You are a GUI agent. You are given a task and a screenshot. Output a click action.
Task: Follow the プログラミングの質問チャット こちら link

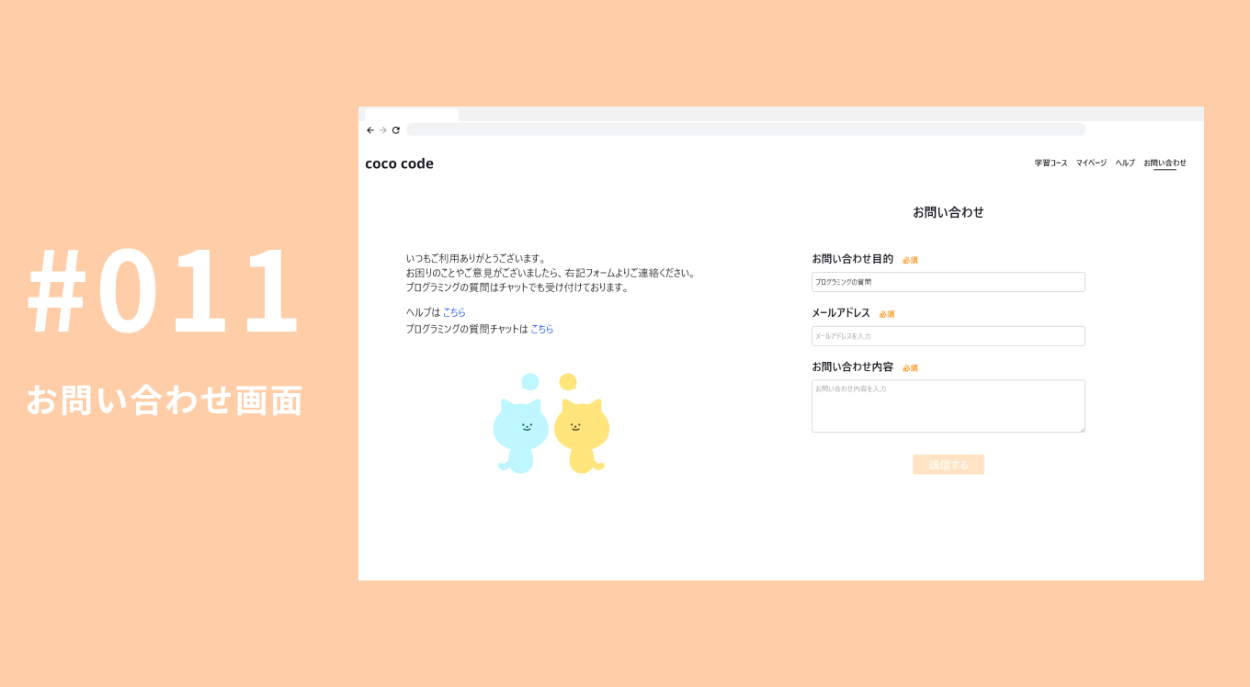[x=542, y=329]
